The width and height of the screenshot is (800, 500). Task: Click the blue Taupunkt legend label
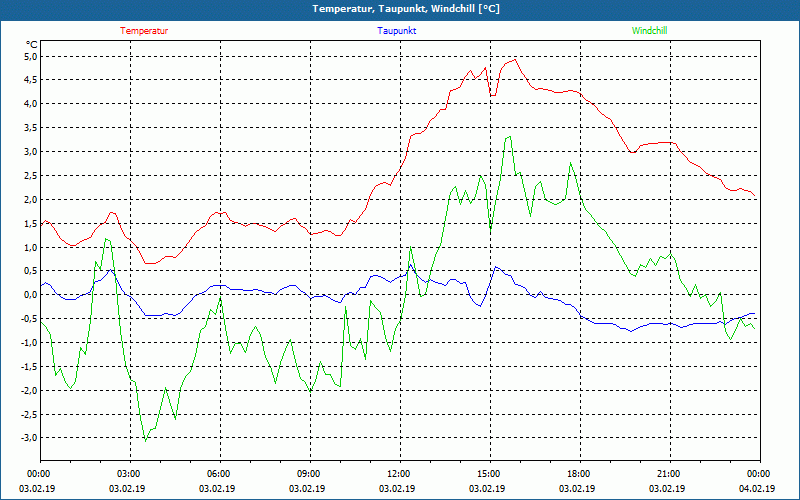coord(397,31)
